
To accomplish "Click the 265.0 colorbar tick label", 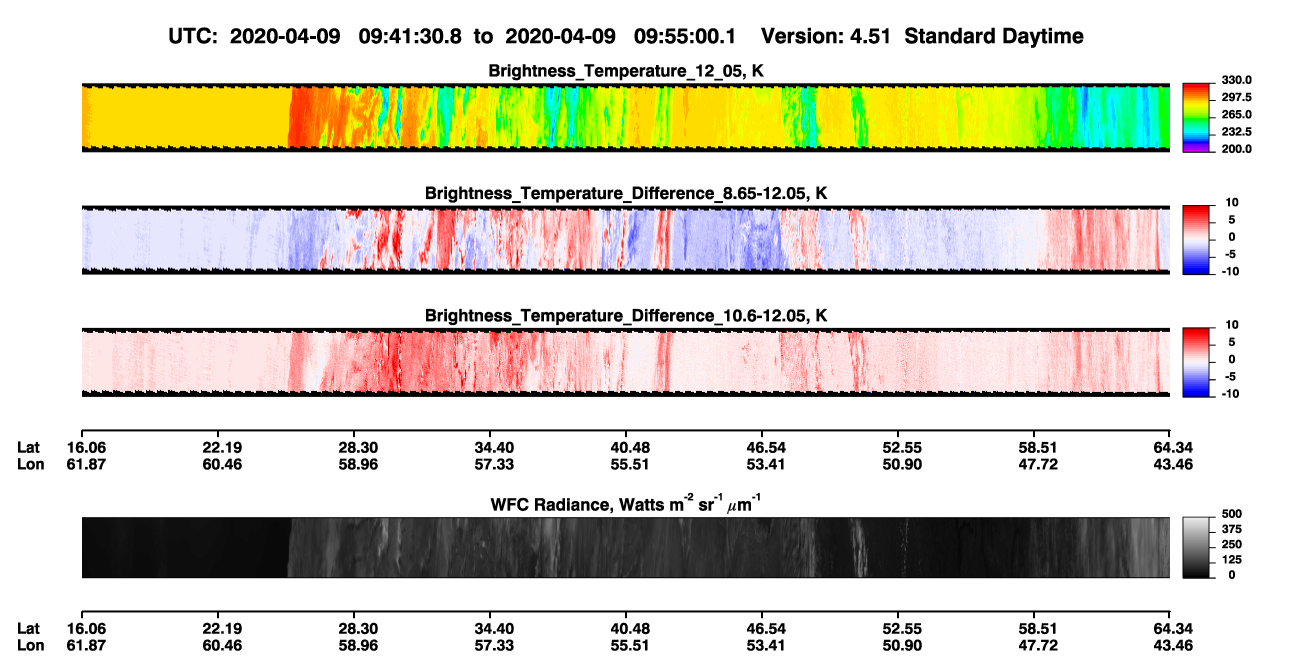I will pyautogui.click(x=1236, y=114).
